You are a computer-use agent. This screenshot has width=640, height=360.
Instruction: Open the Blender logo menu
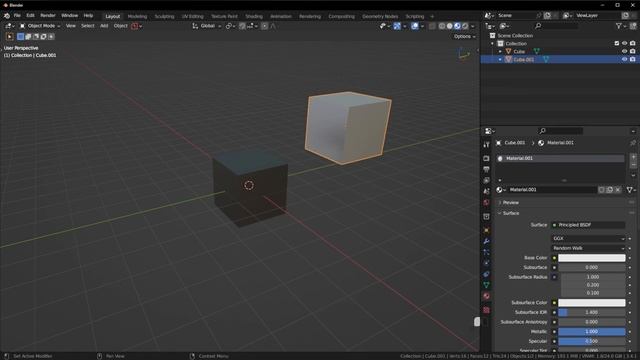click(7, 16)
